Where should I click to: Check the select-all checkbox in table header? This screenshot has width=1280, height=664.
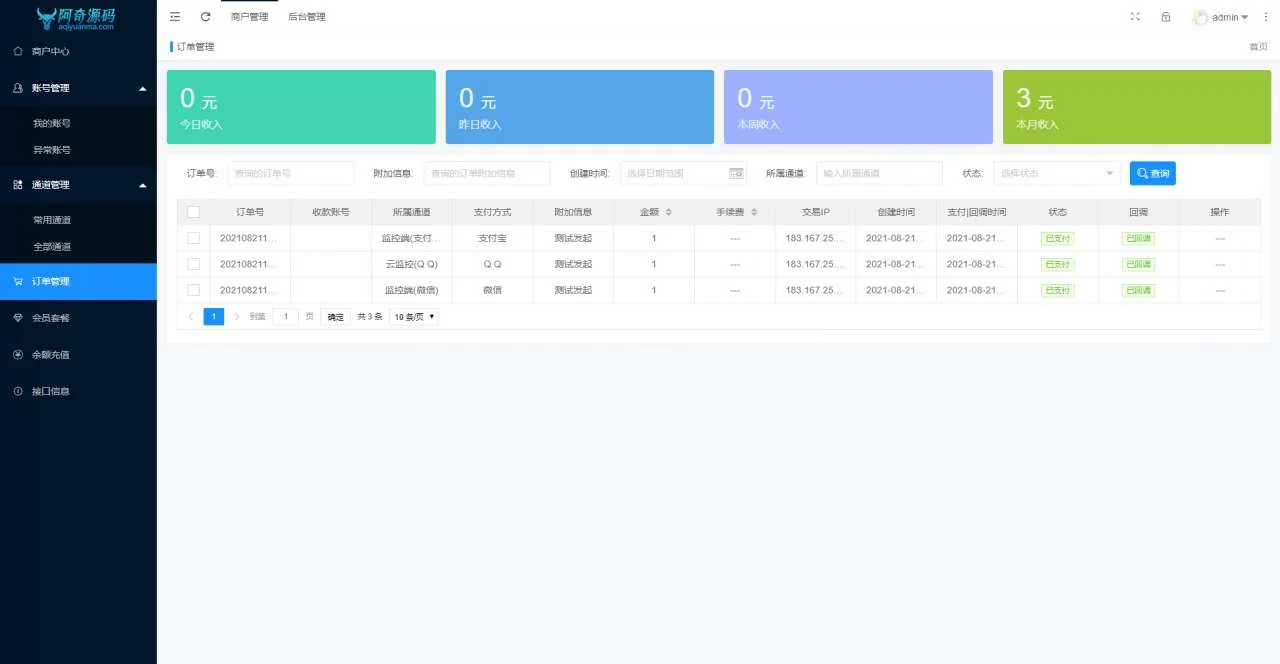(193, 211)
